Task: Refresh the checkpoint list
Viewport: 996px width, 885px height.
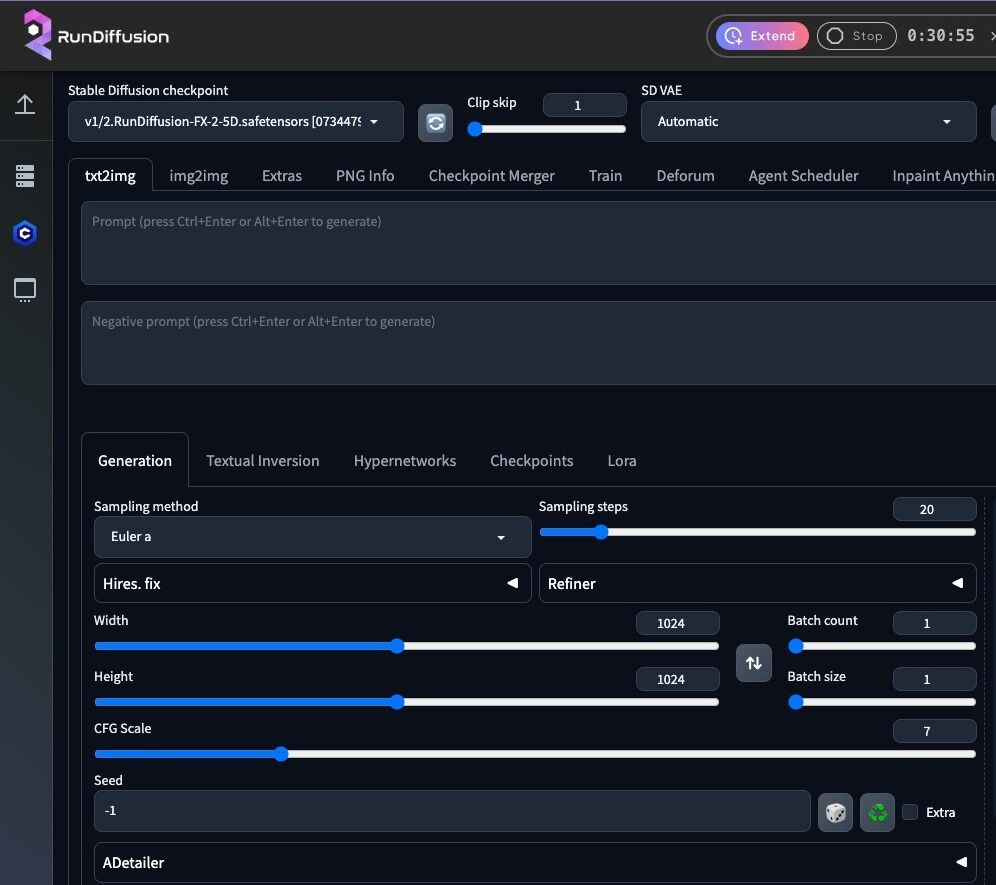Action: click(x=435, y=122)
